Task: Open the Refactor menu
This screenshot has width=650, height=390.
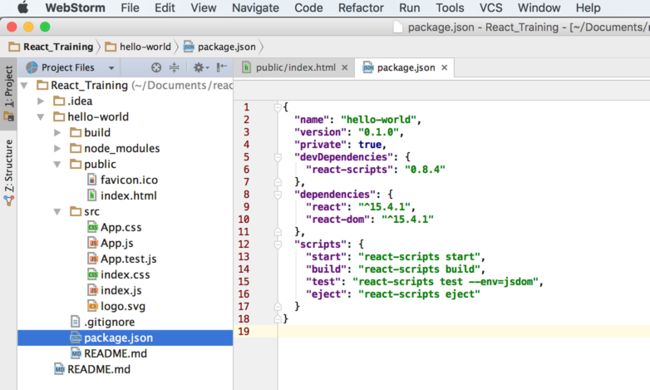Action: coord(361,7)
